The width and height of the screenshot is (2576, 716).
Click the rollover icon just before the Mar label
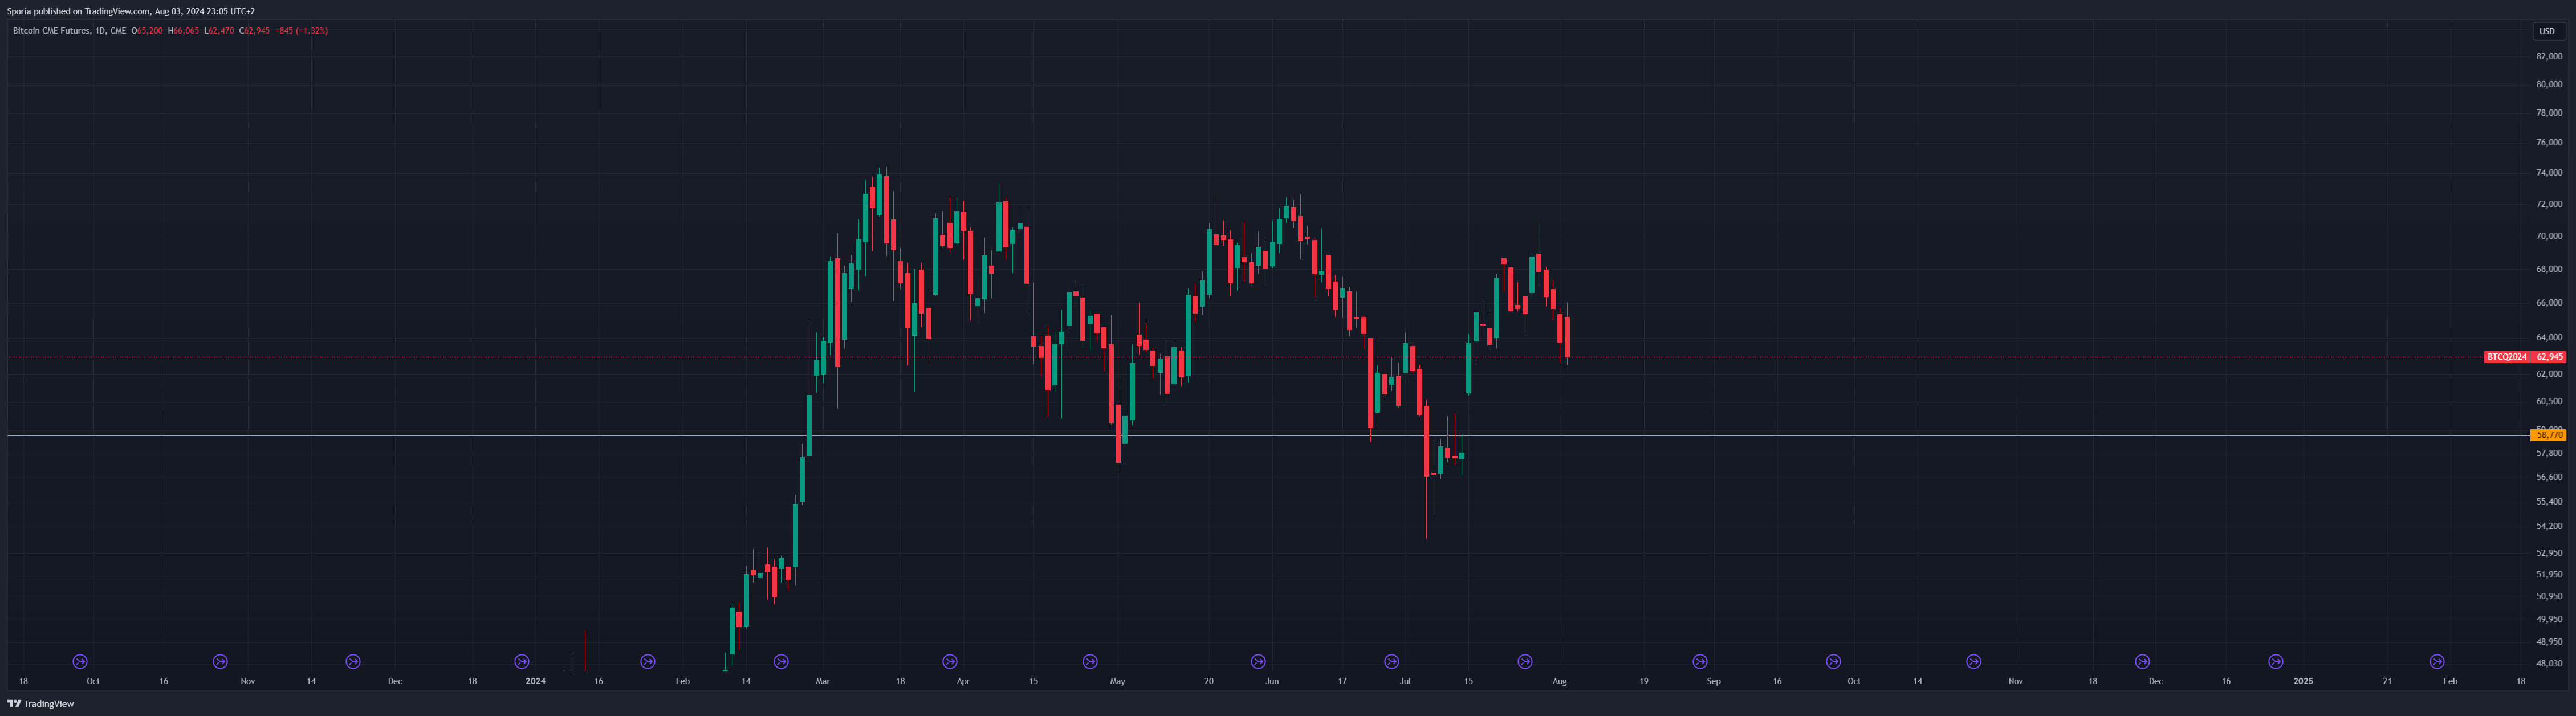781,661
